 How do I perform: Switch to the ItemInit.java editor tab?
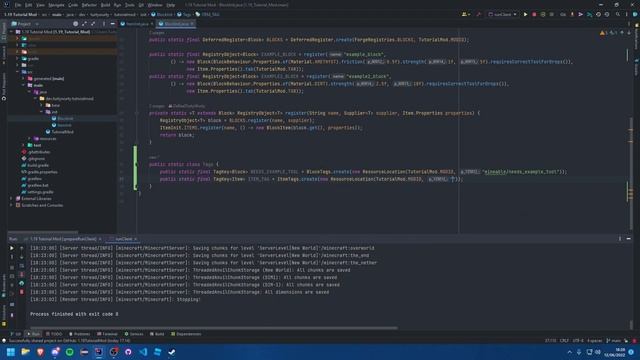point(136,24)
